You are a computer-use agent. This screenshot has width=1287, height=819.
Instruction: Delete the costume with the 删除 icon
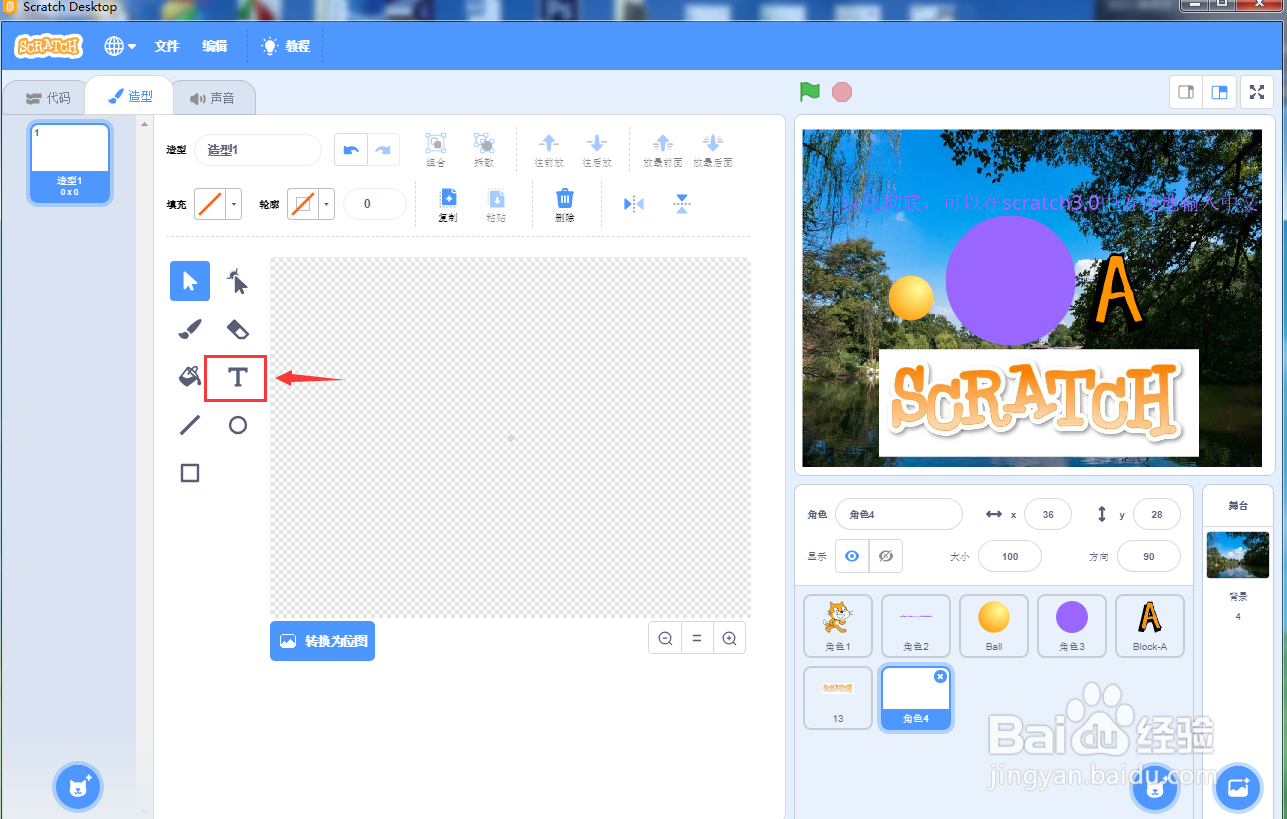(566, 203)
